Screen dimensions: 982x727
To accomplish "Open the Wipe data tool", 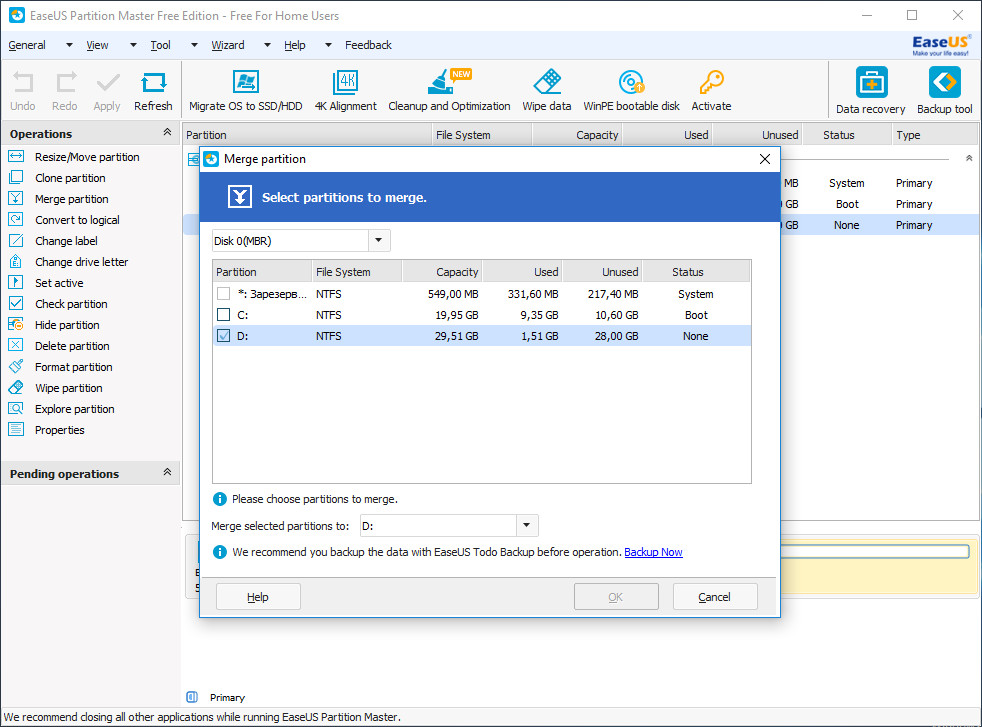I will tap(547, 91).
